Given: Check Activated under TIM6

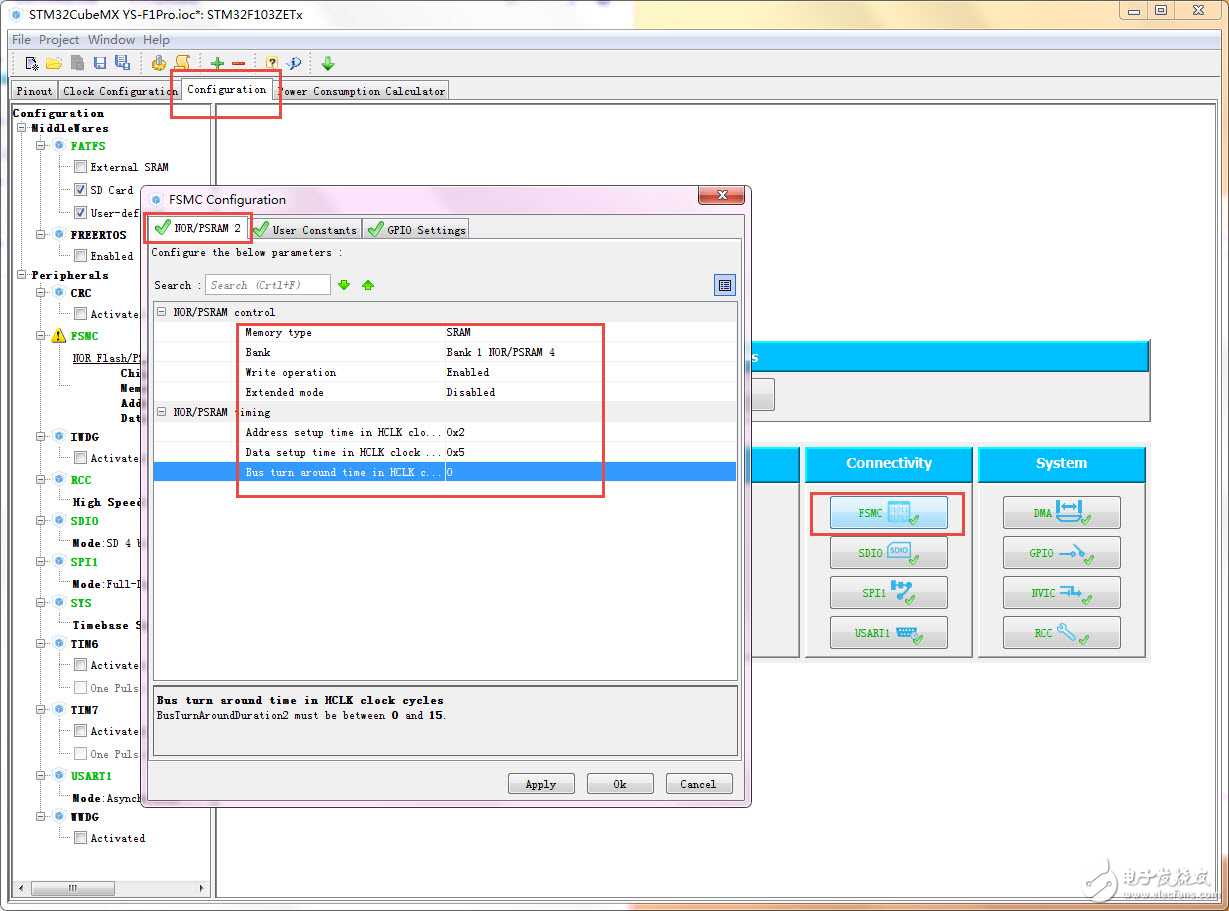Looking at the screenshot, I should 81,665.
